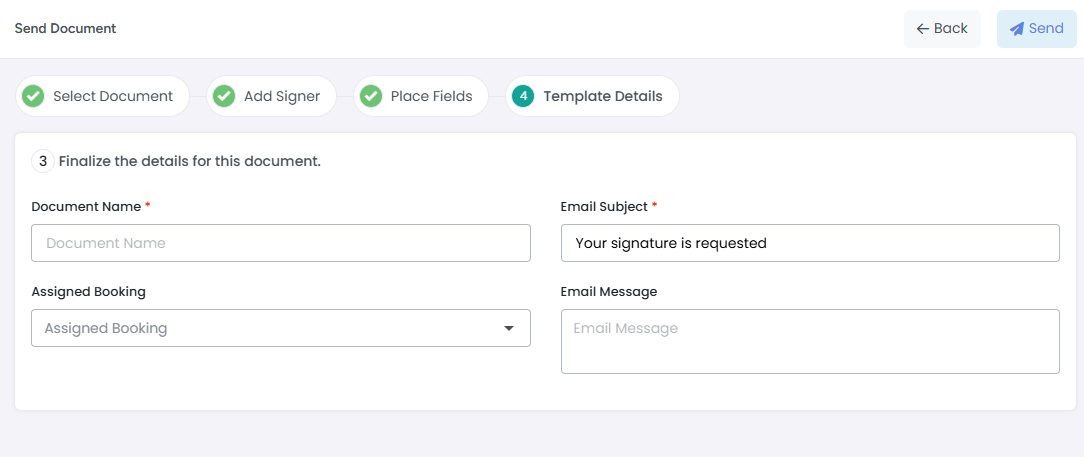The height and width of the screenshot is (457, 1084).
Task: Click the green checkmark beside Add Signer
Action: click(x=224, y=96)
